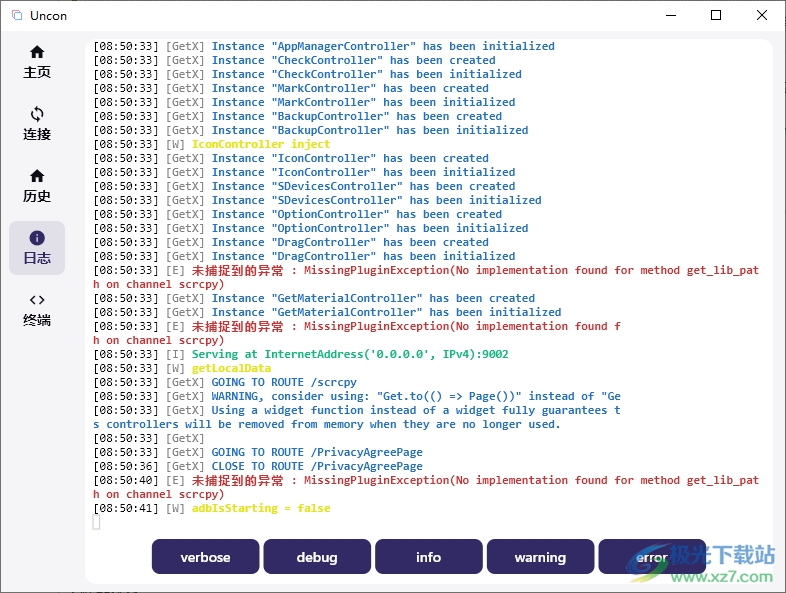Click the 主页 sidebar label

(x=37, y=72)
